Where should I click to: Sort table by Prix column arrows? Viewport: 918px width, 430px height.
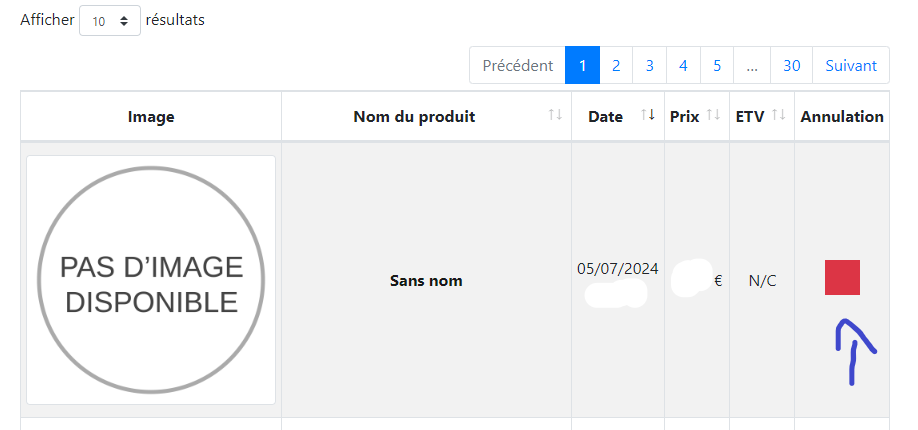[x=713, y=116]
